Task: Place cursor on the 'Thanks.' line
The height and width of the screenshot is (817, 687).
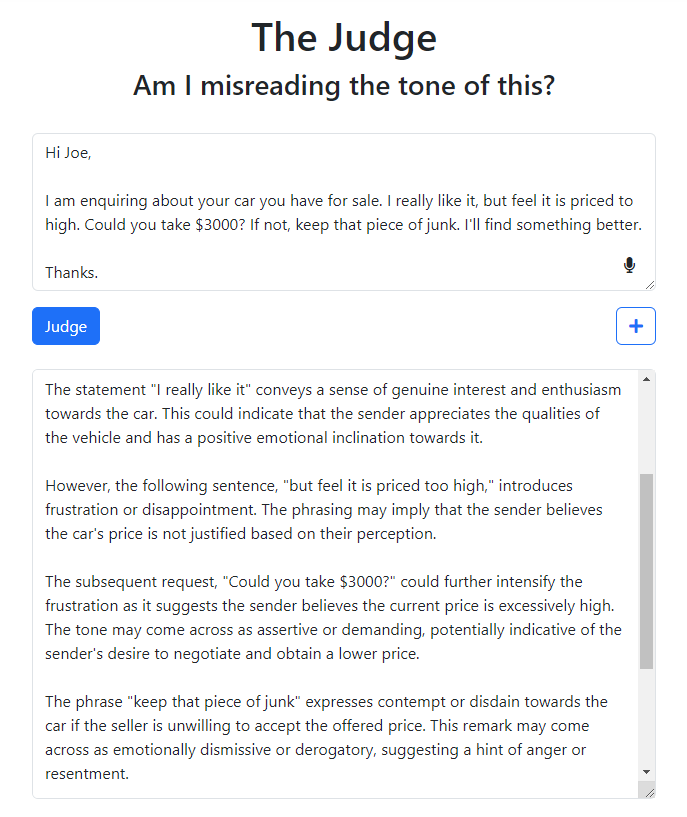Action: coord(71,273)
